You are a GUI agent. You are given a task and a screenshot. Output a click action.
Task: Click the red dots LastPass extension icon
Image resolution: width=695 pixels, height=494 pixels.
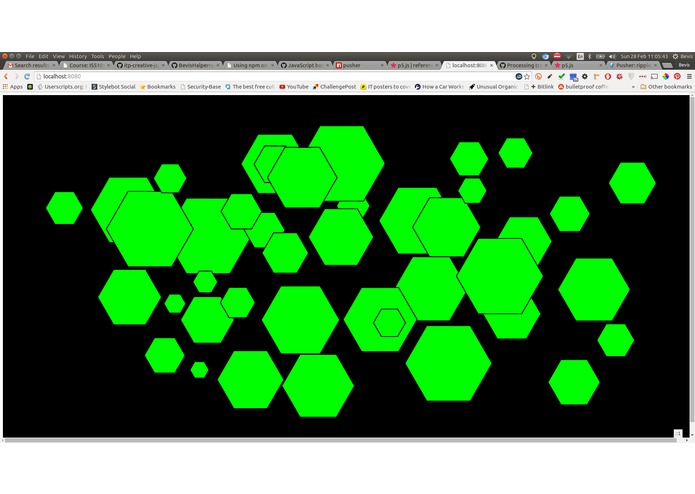(642, 77)
